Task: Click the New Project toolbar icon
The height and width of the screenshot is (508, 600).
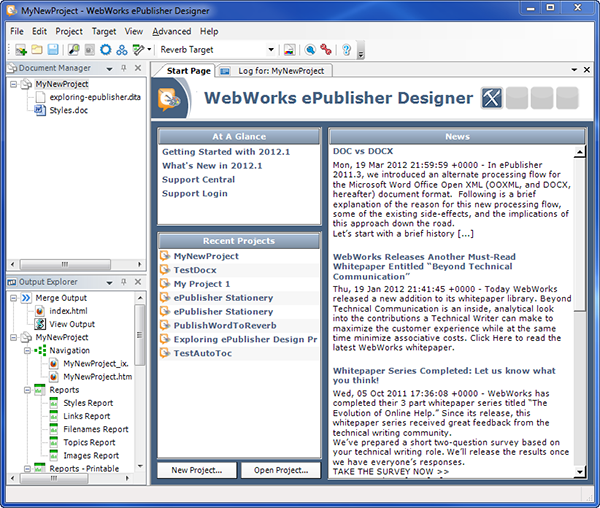Action: click(21, 50)
